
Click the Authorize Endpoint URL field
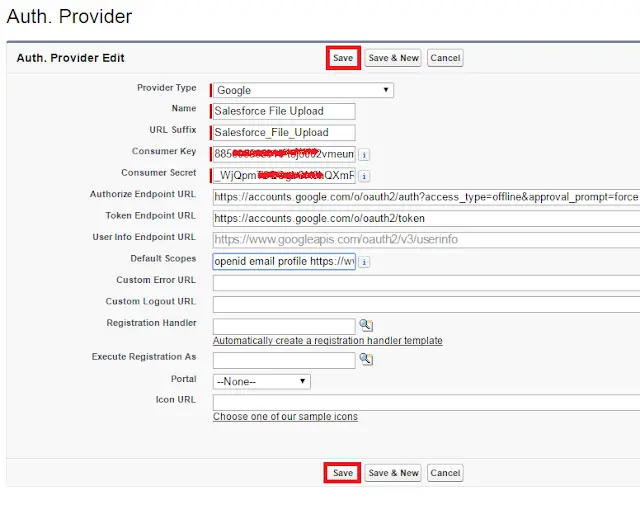(427, 197)
